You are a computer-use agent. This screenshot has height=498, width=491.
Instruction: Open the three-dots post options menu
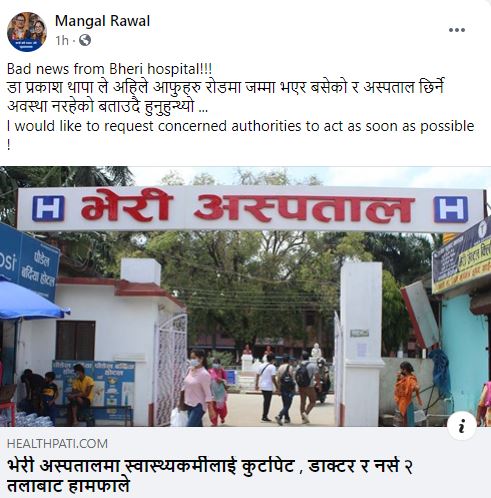[456, 30]
